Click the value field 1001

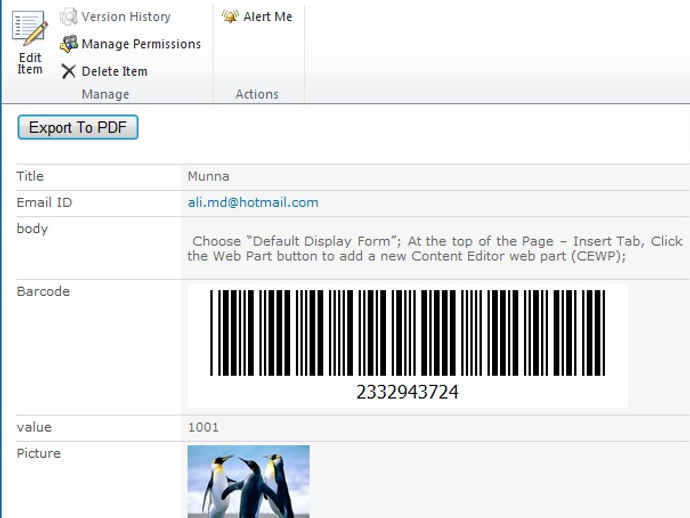point(203,427)
